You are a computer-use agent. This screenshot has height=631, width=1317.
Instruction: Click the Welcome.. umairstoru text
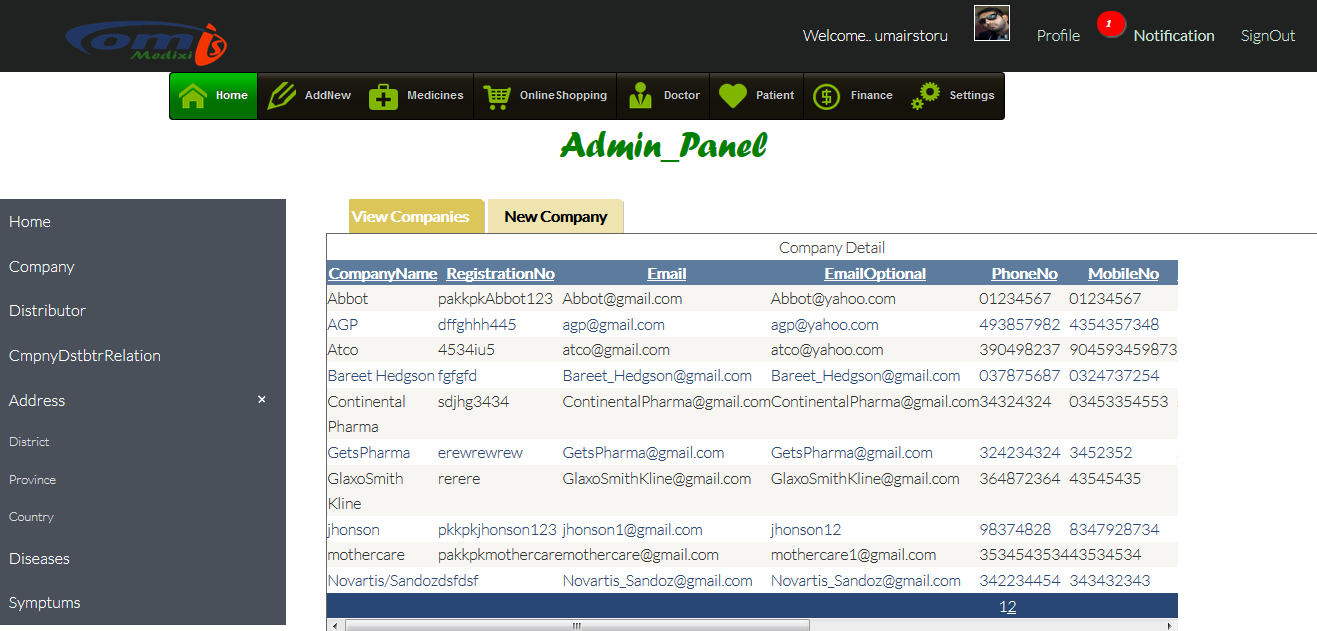click(875, 36)
